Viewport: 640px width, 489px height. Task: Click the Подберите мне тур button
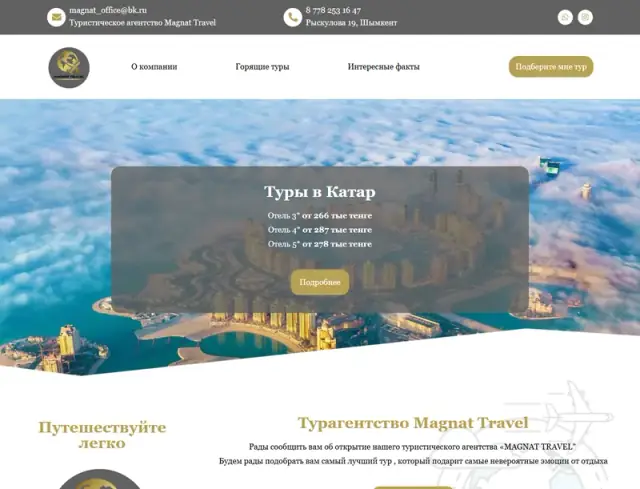551,67
